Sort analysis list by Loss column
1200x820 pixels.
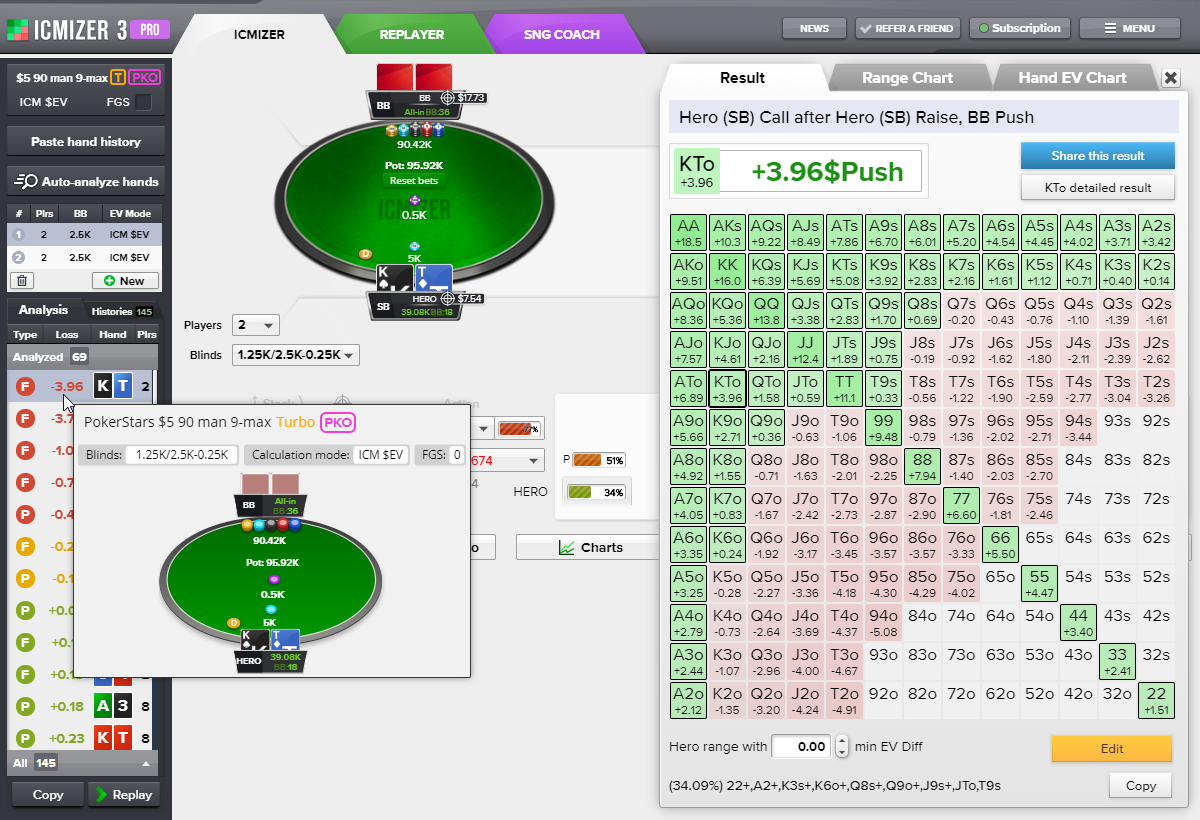(67, 335)
